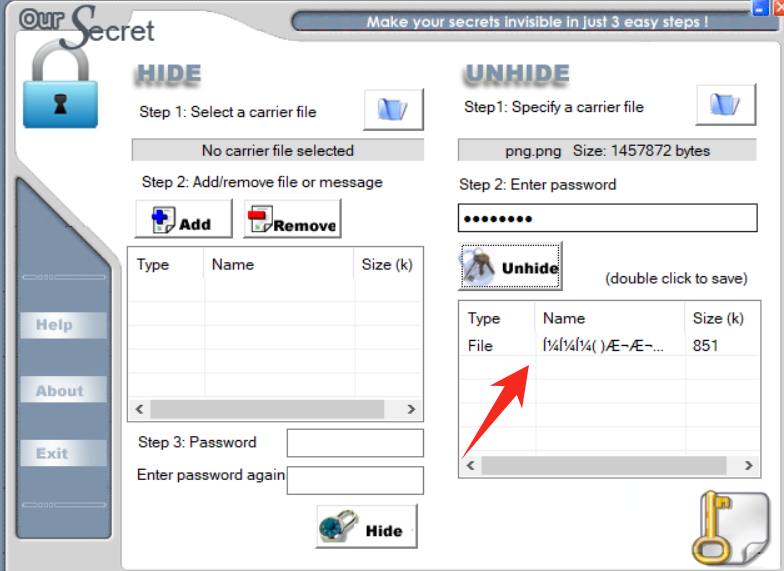
Task: Open the Help section
Action: (64, 325)
